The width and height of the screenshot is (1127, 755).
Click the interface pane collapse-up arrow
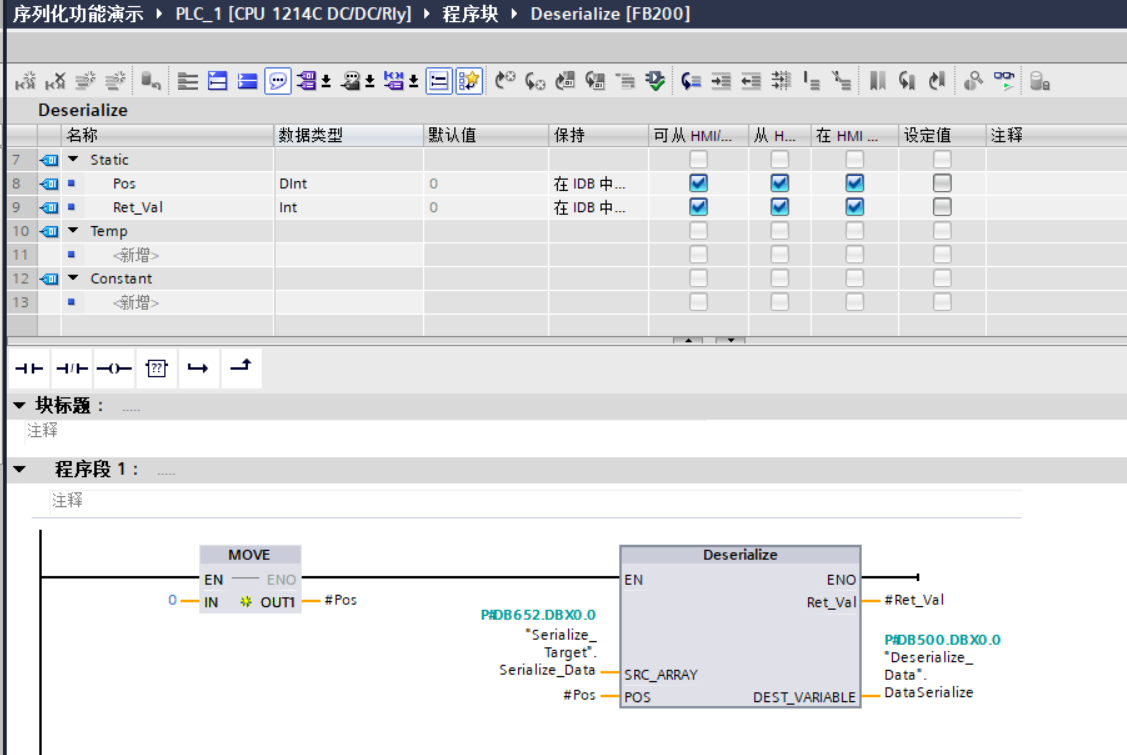click(x=689, y=340)
